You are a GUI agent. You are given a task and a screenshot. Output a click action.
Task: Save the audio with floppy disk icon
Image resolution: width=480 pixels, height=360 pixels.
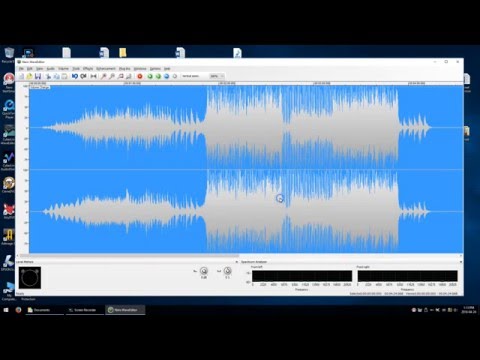coord(38,76)
